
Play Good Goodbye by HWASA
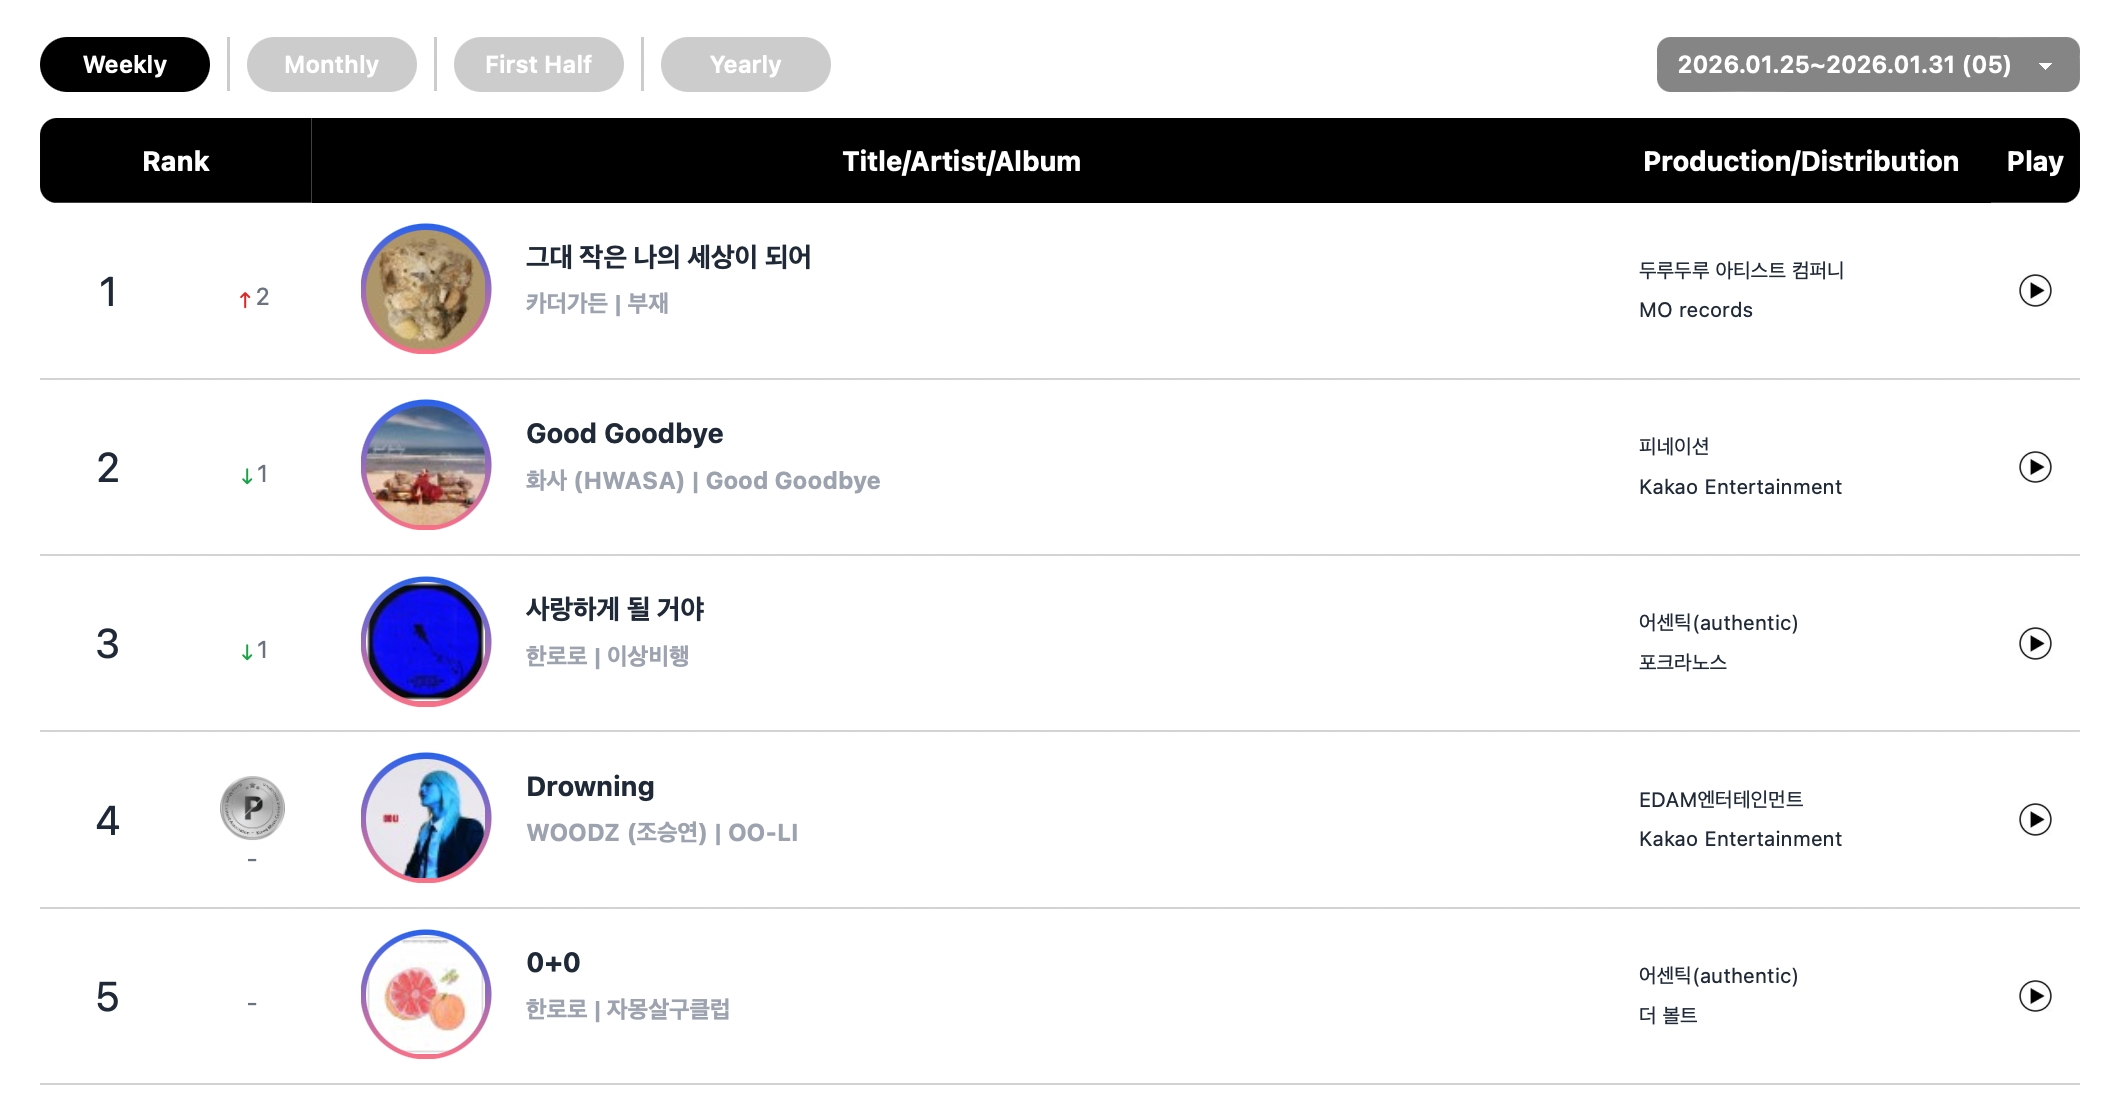click(2034, 467)
